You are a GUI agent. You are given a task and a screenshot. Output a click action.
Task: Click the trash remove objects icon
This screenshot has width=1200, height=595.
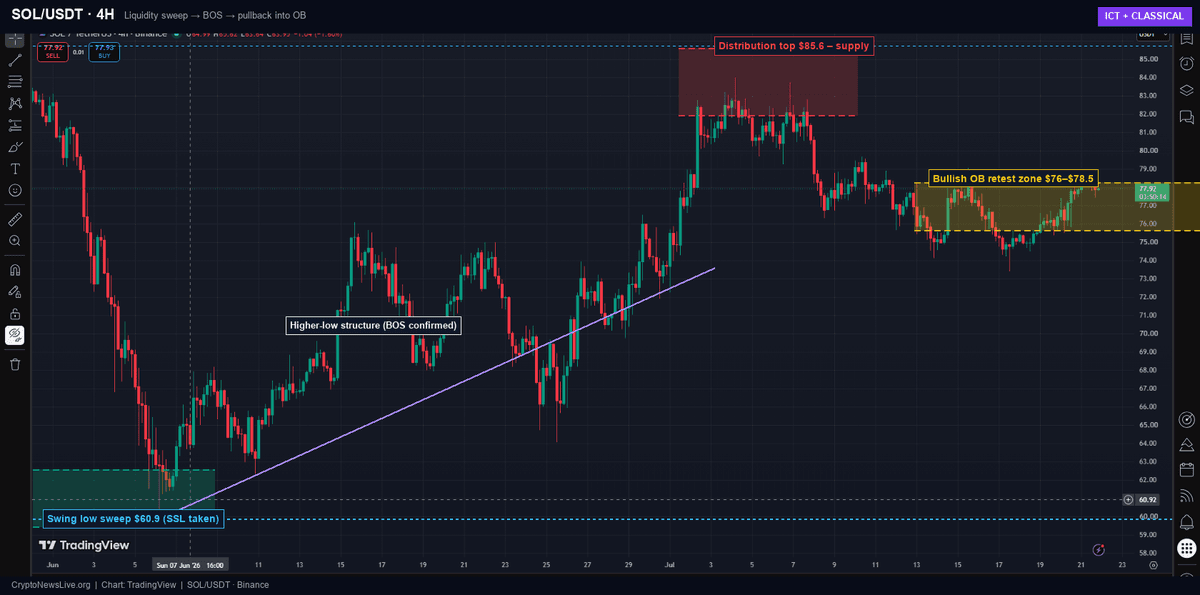click(x=15, y=364)
